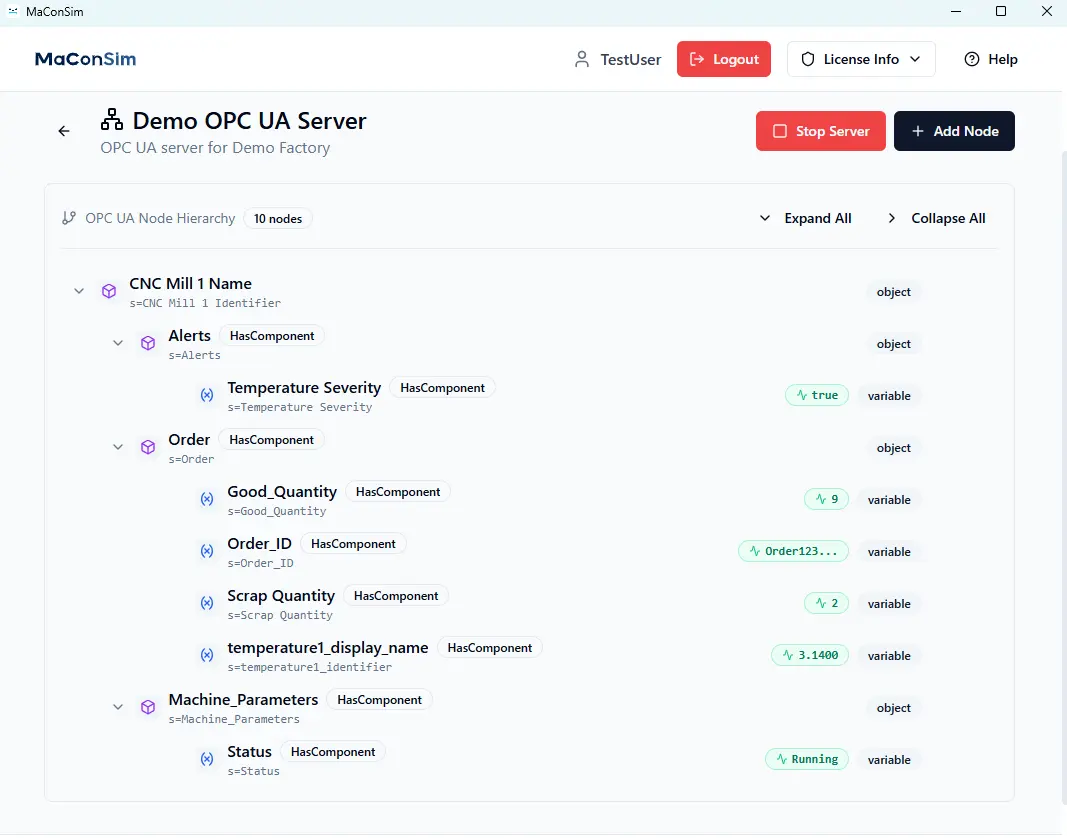Click the object type badge for CNC Mill 1
1067x838 pixels.
point(893,291)
